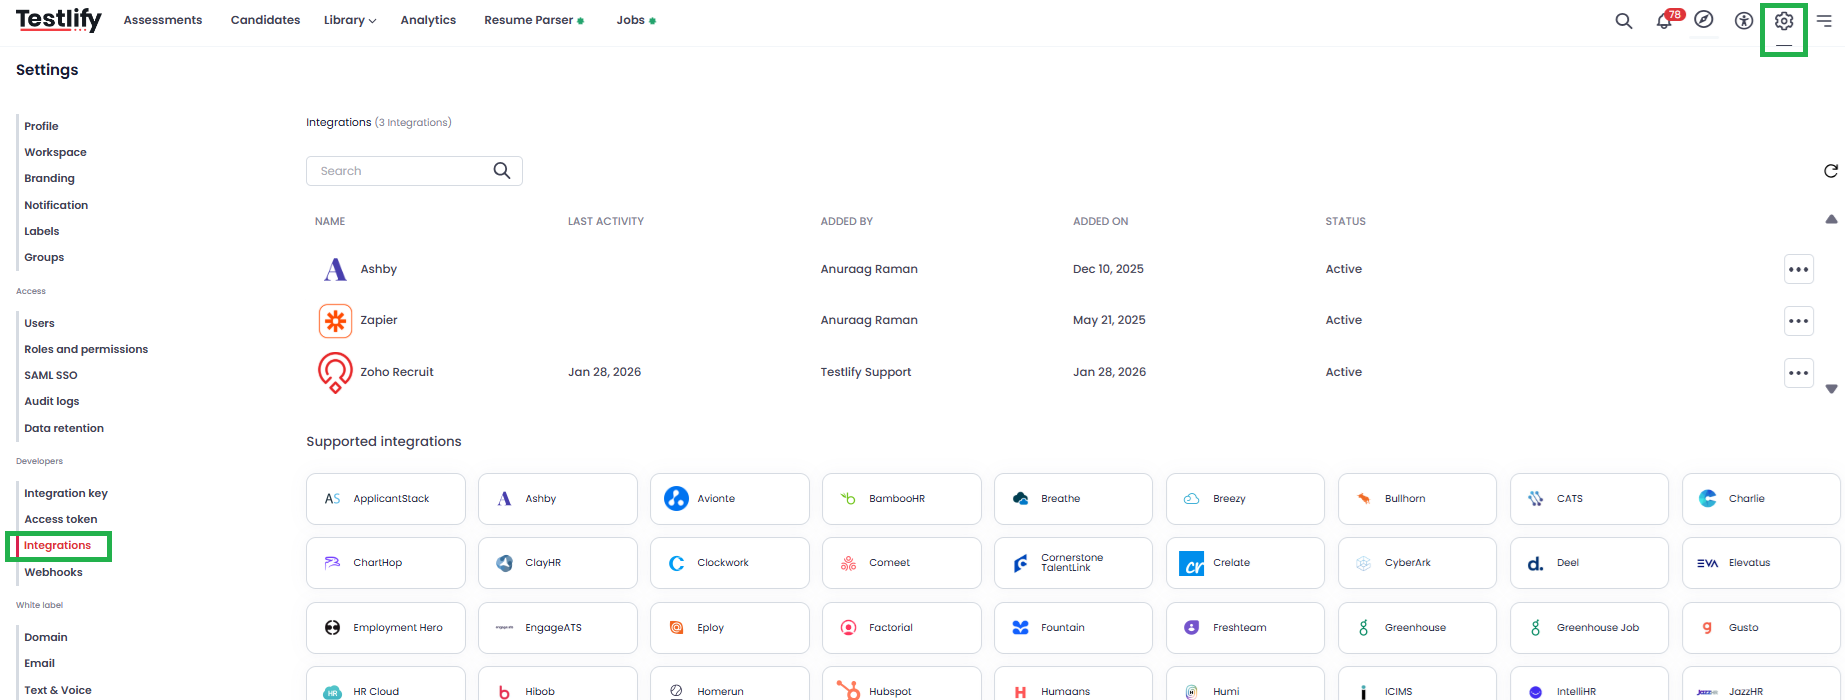Select the CATS integration card

[x=1590, y=499]
